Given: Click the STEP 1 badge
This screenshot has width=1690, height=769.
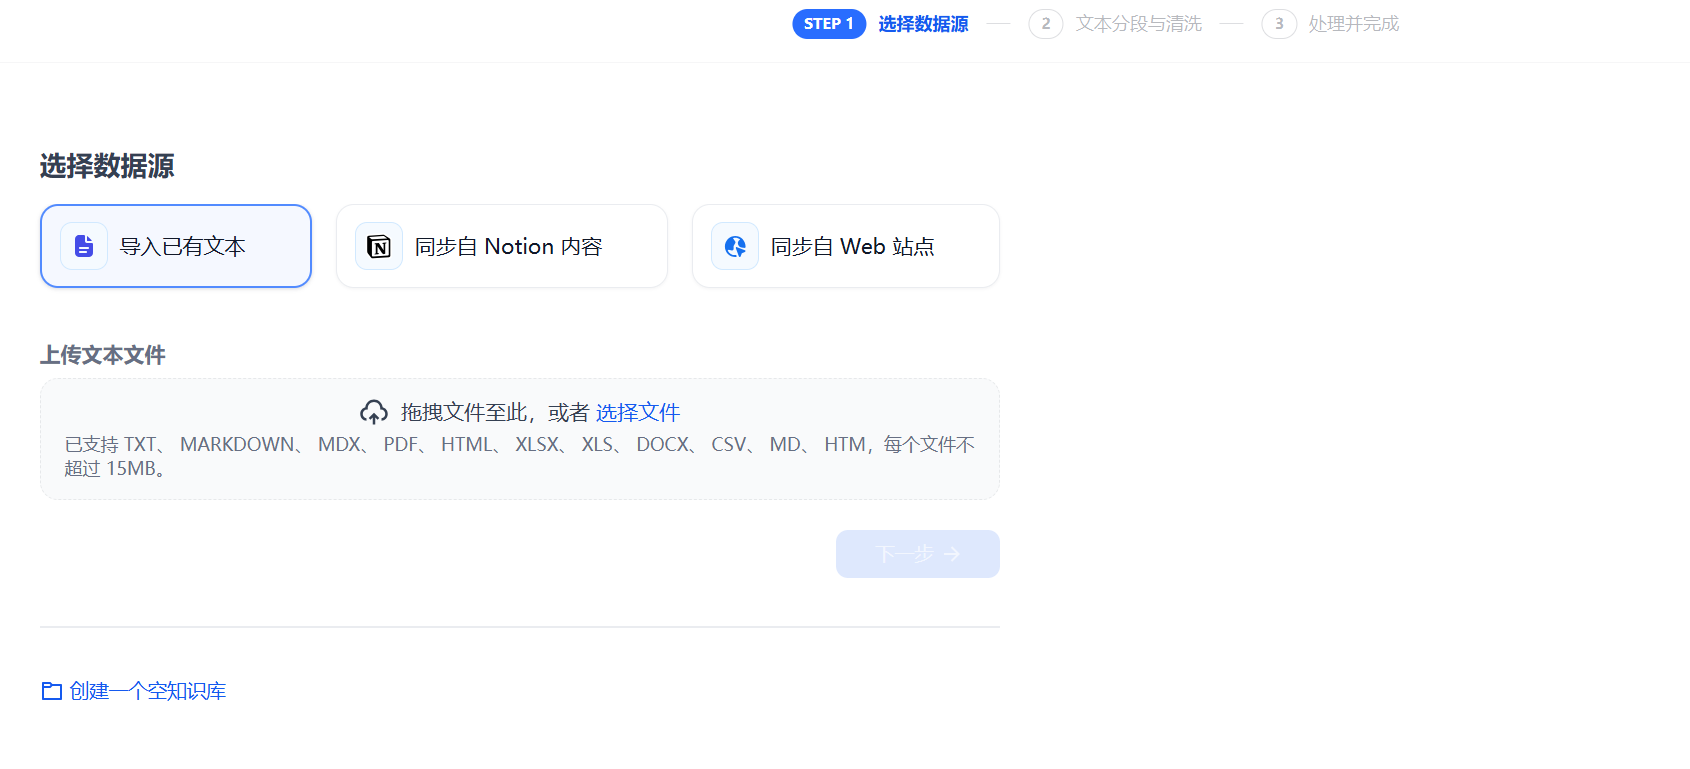Looking at the screenshot, I should point(828,24).
